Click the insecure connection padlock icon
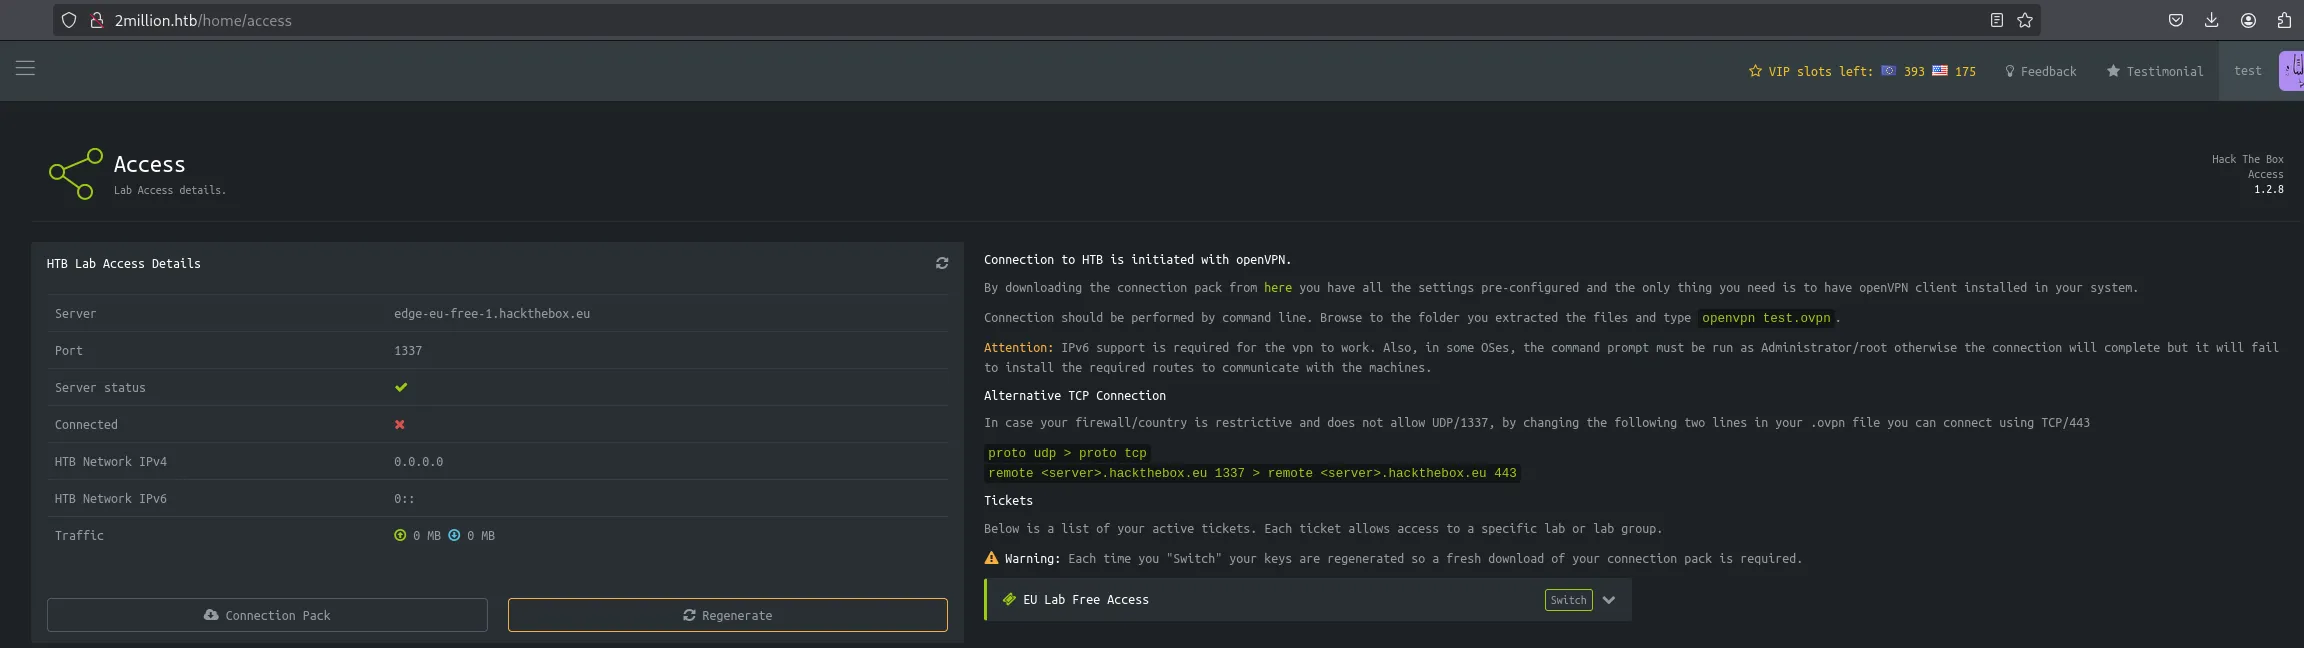The height and width of the screenshot is (648, 2304). click(97, 20)
